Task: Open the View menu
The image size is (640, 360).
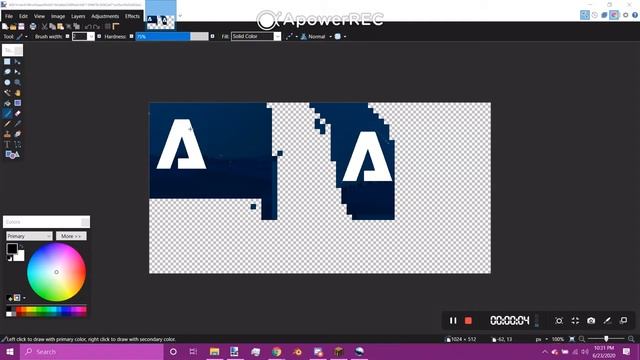Action: [x=39, y=16]
